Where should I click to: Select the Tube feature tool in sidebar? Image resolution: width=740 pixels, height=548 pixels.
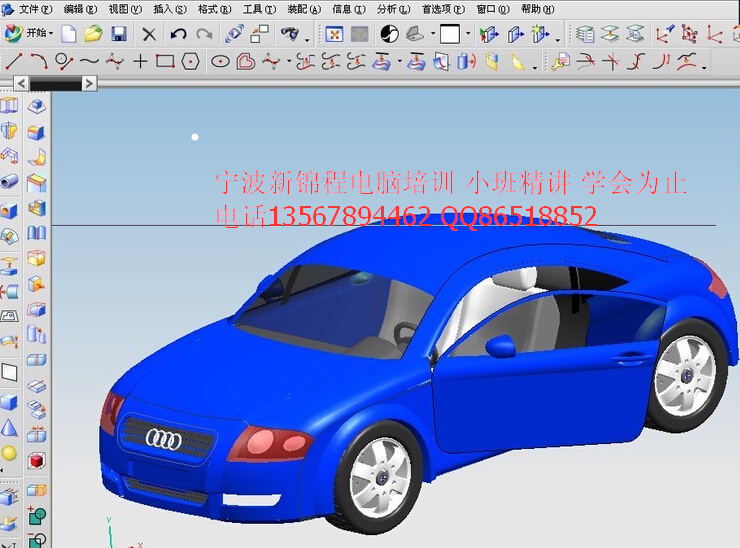click(9, 181)
